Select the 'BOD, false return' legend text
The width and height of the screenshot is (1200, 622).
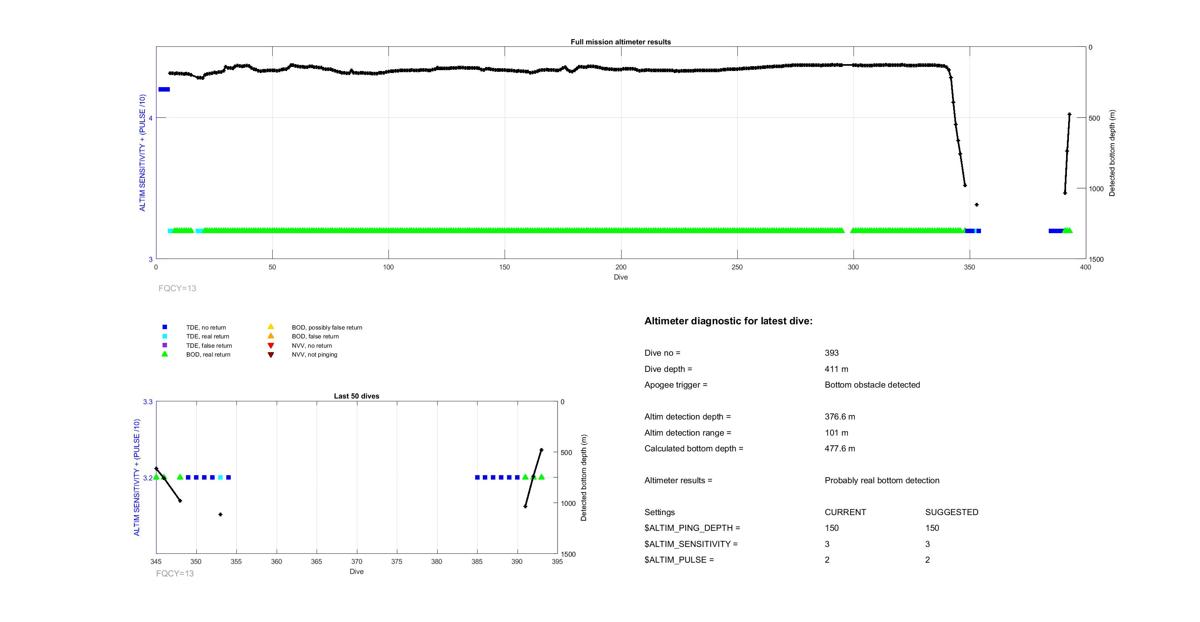(x=315, y=336)
